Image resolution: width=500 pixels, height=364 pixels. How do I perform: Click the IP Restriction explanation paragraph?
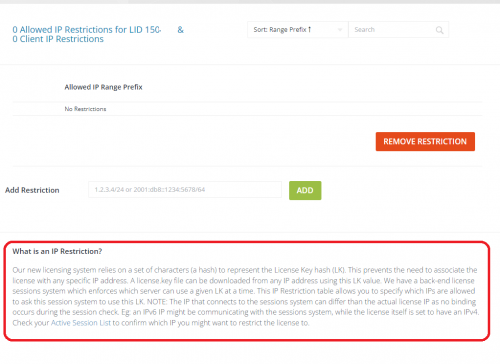(246, 296)
